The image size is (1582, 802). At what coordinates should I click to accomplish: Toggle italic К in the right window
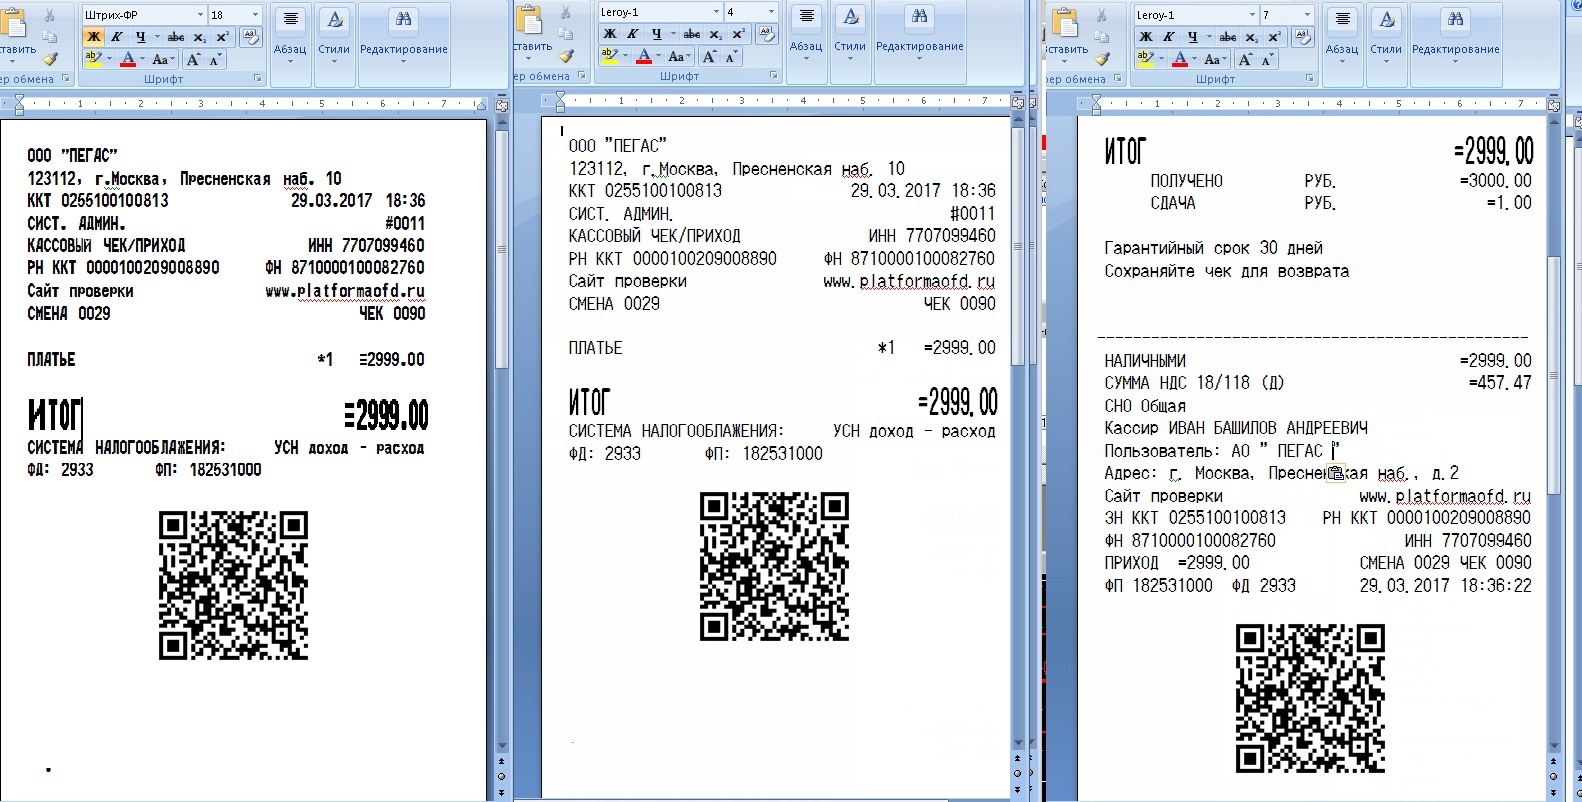pyautogui.click(x=1169, y=37)
